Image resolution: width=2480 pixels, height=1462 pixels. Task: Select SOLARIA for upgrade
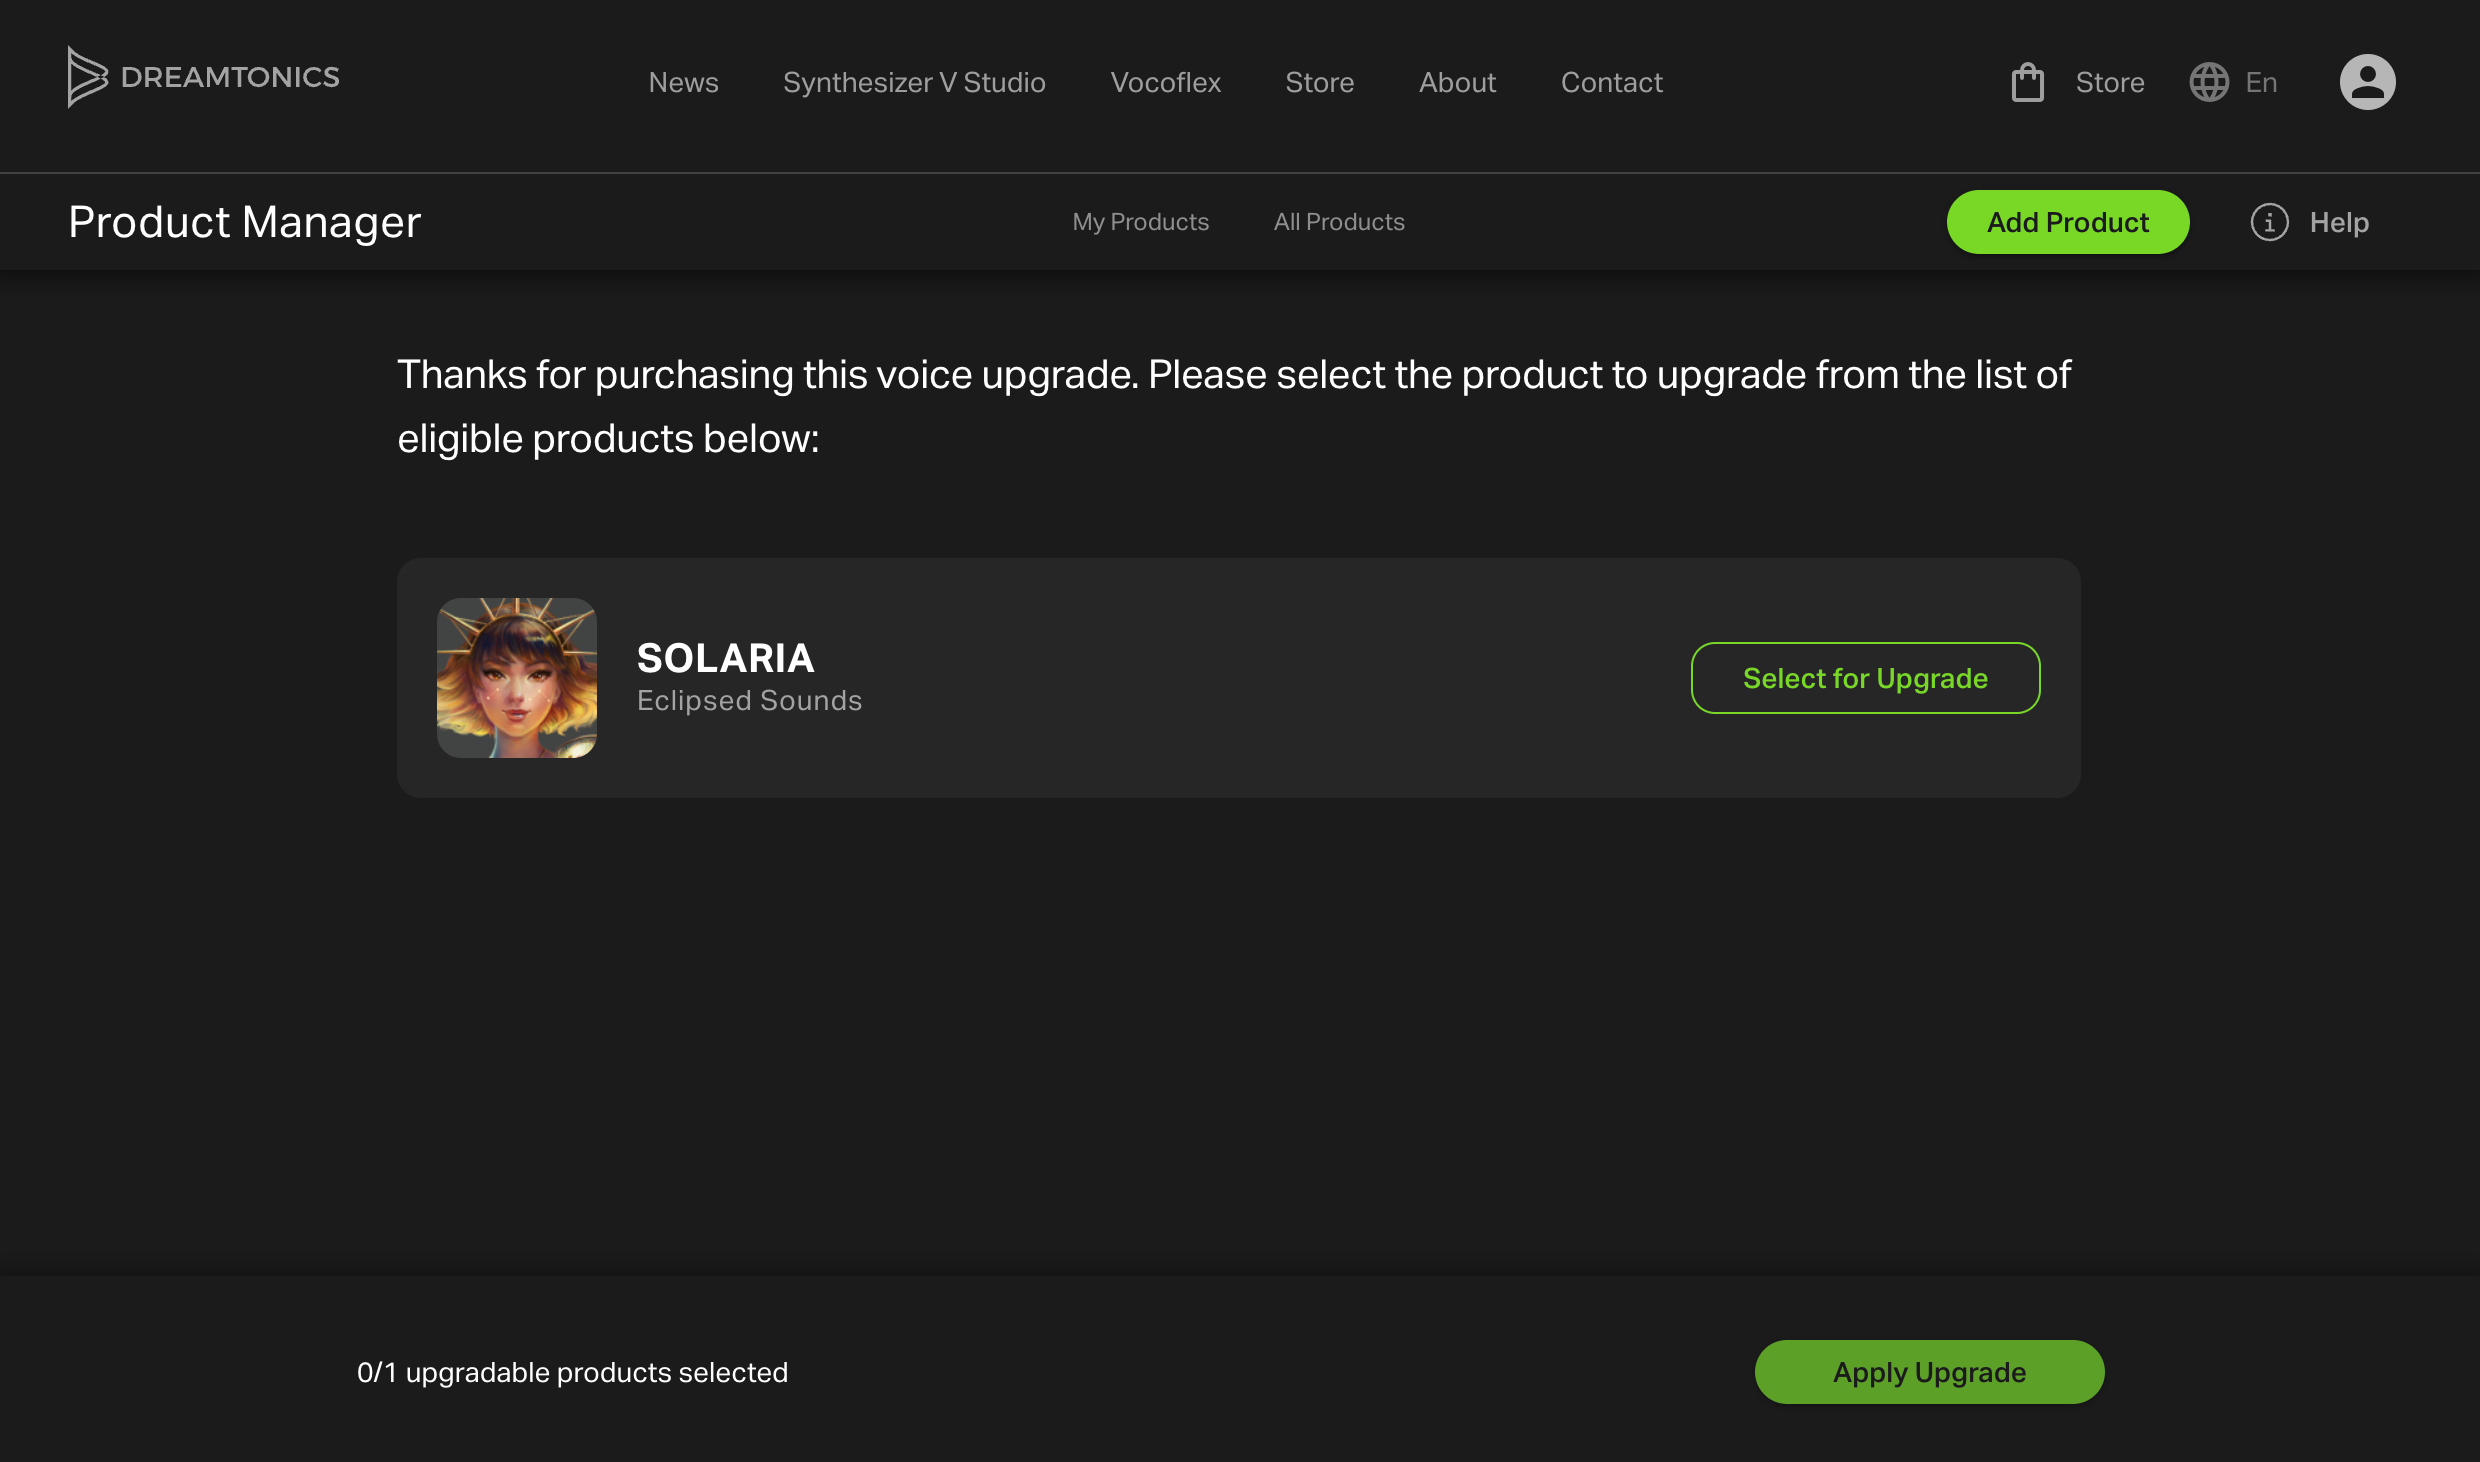[1865, 678]
